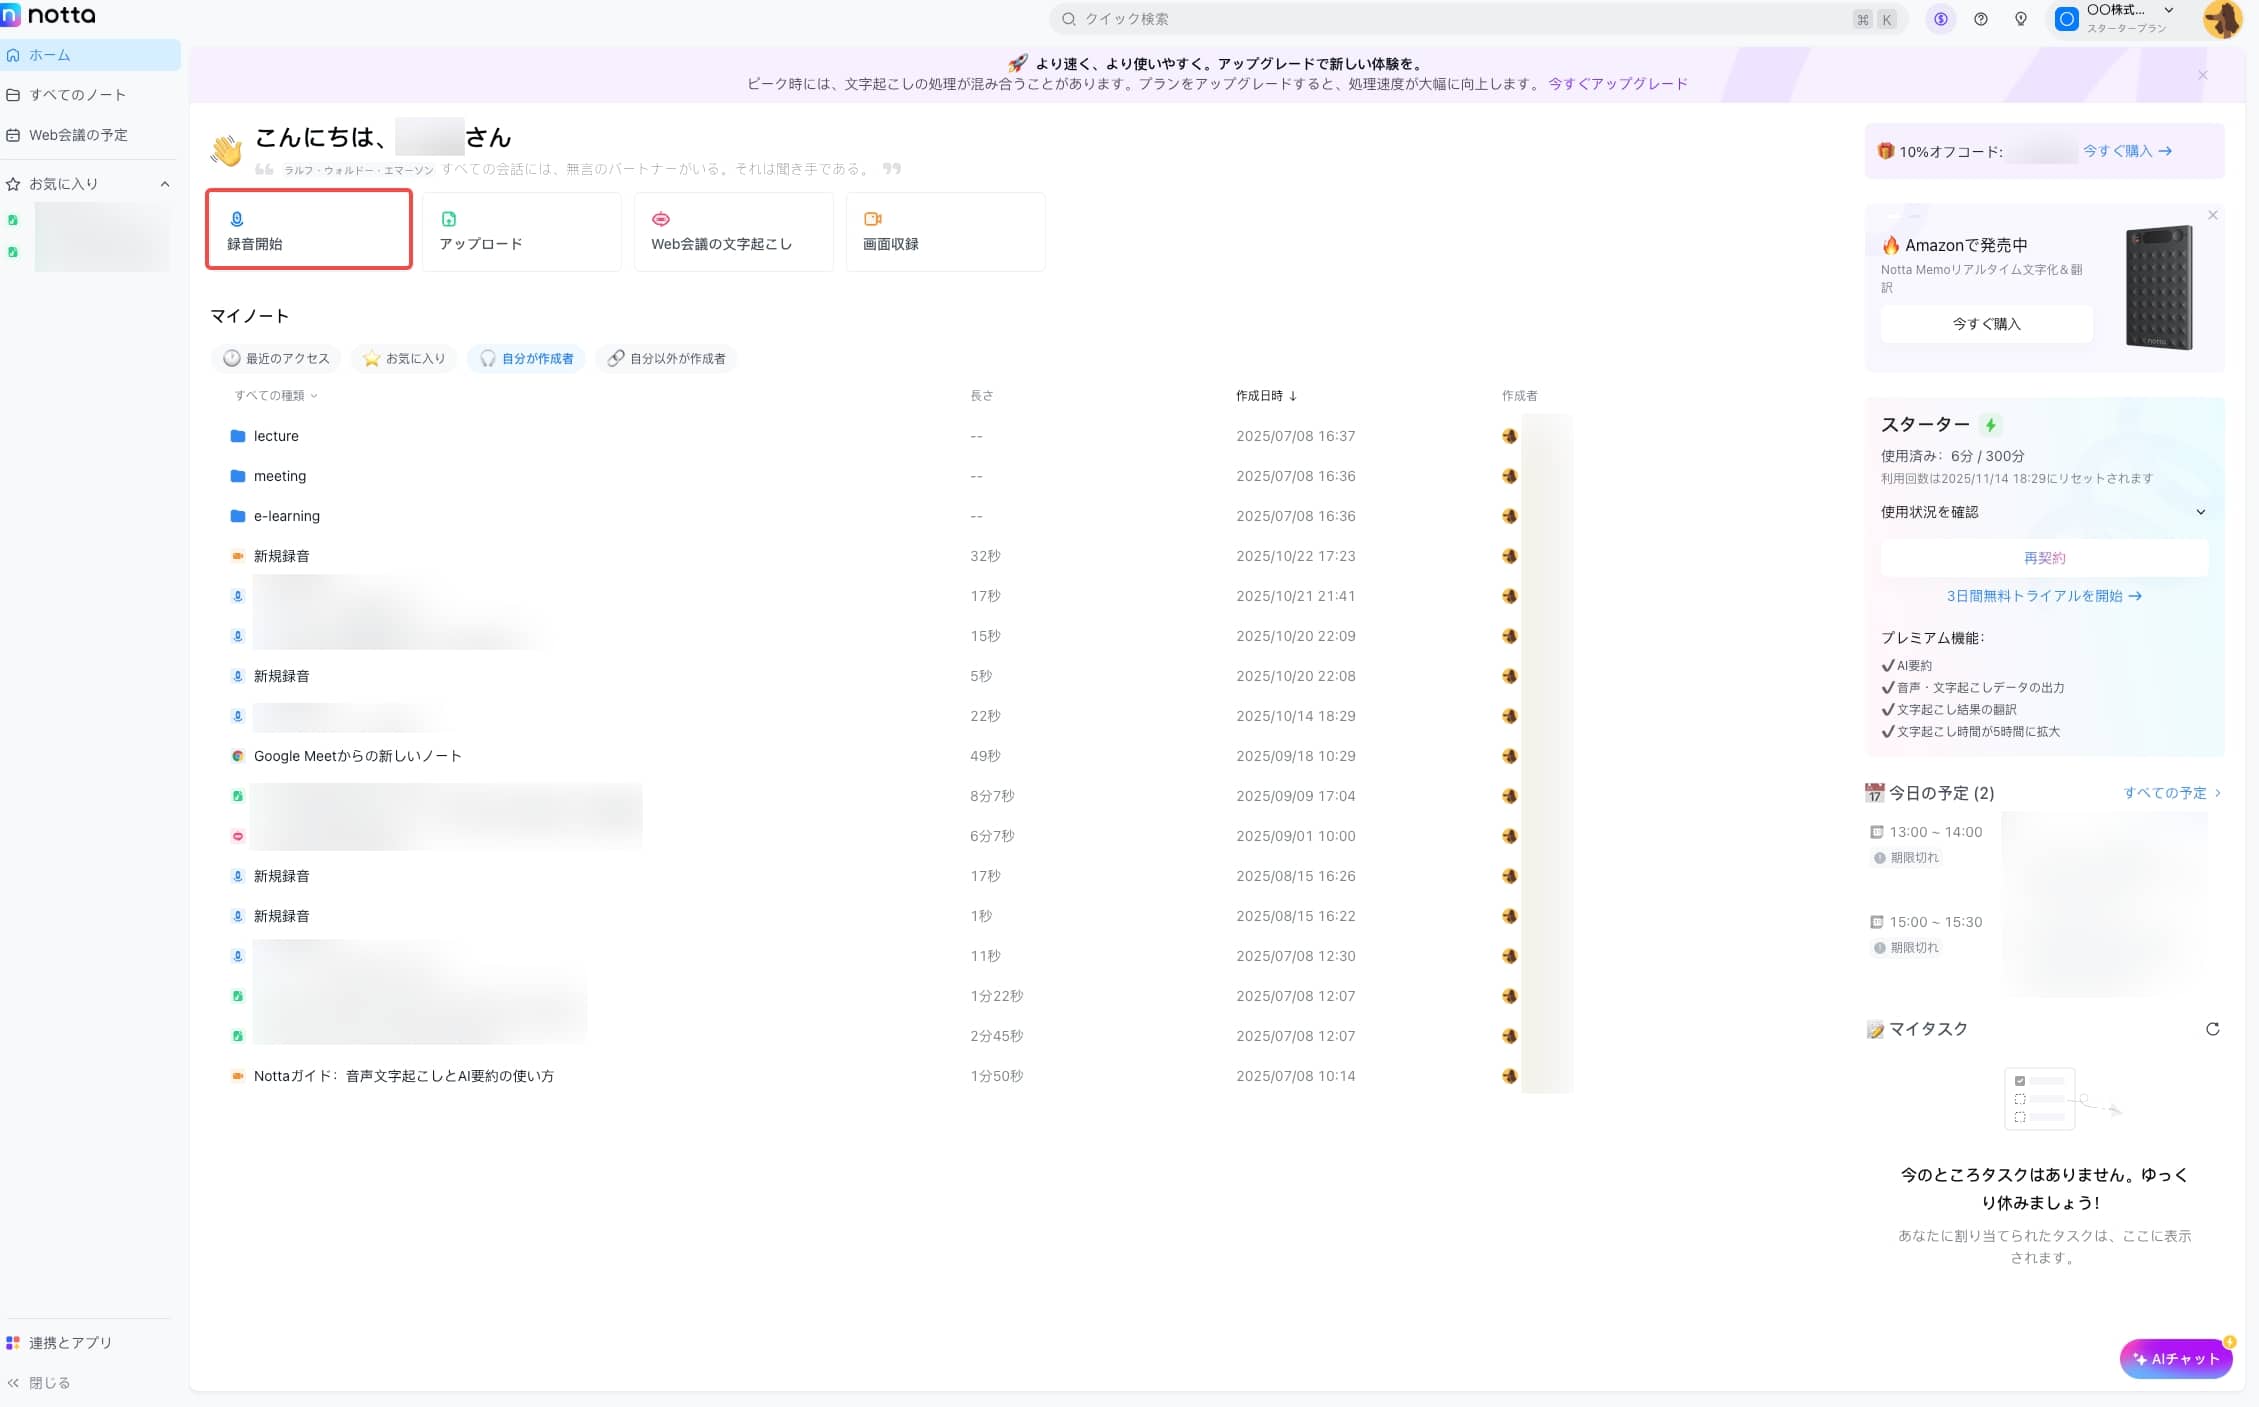2259x1407 pixels.
Task: Refresh マイタスク with the reload icon
Action: pos(2212,1029)
